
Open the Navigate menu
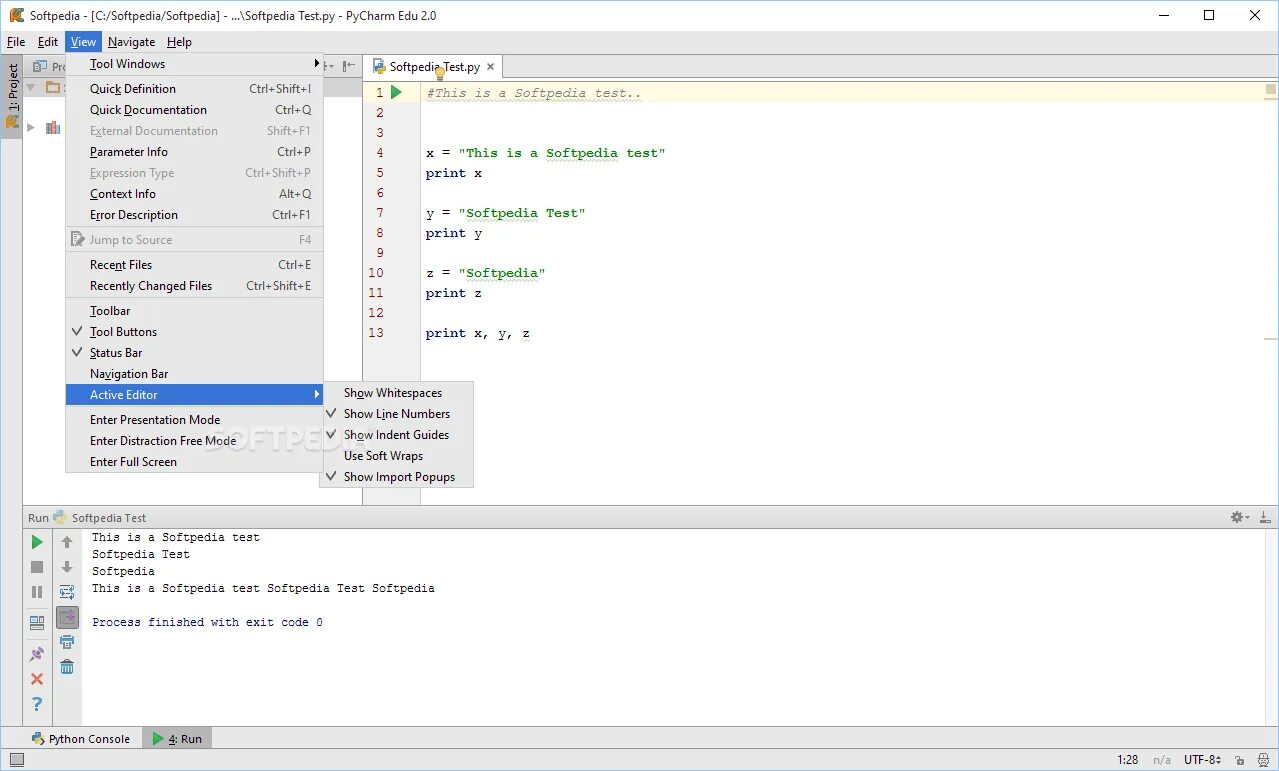tap(132, 42)
